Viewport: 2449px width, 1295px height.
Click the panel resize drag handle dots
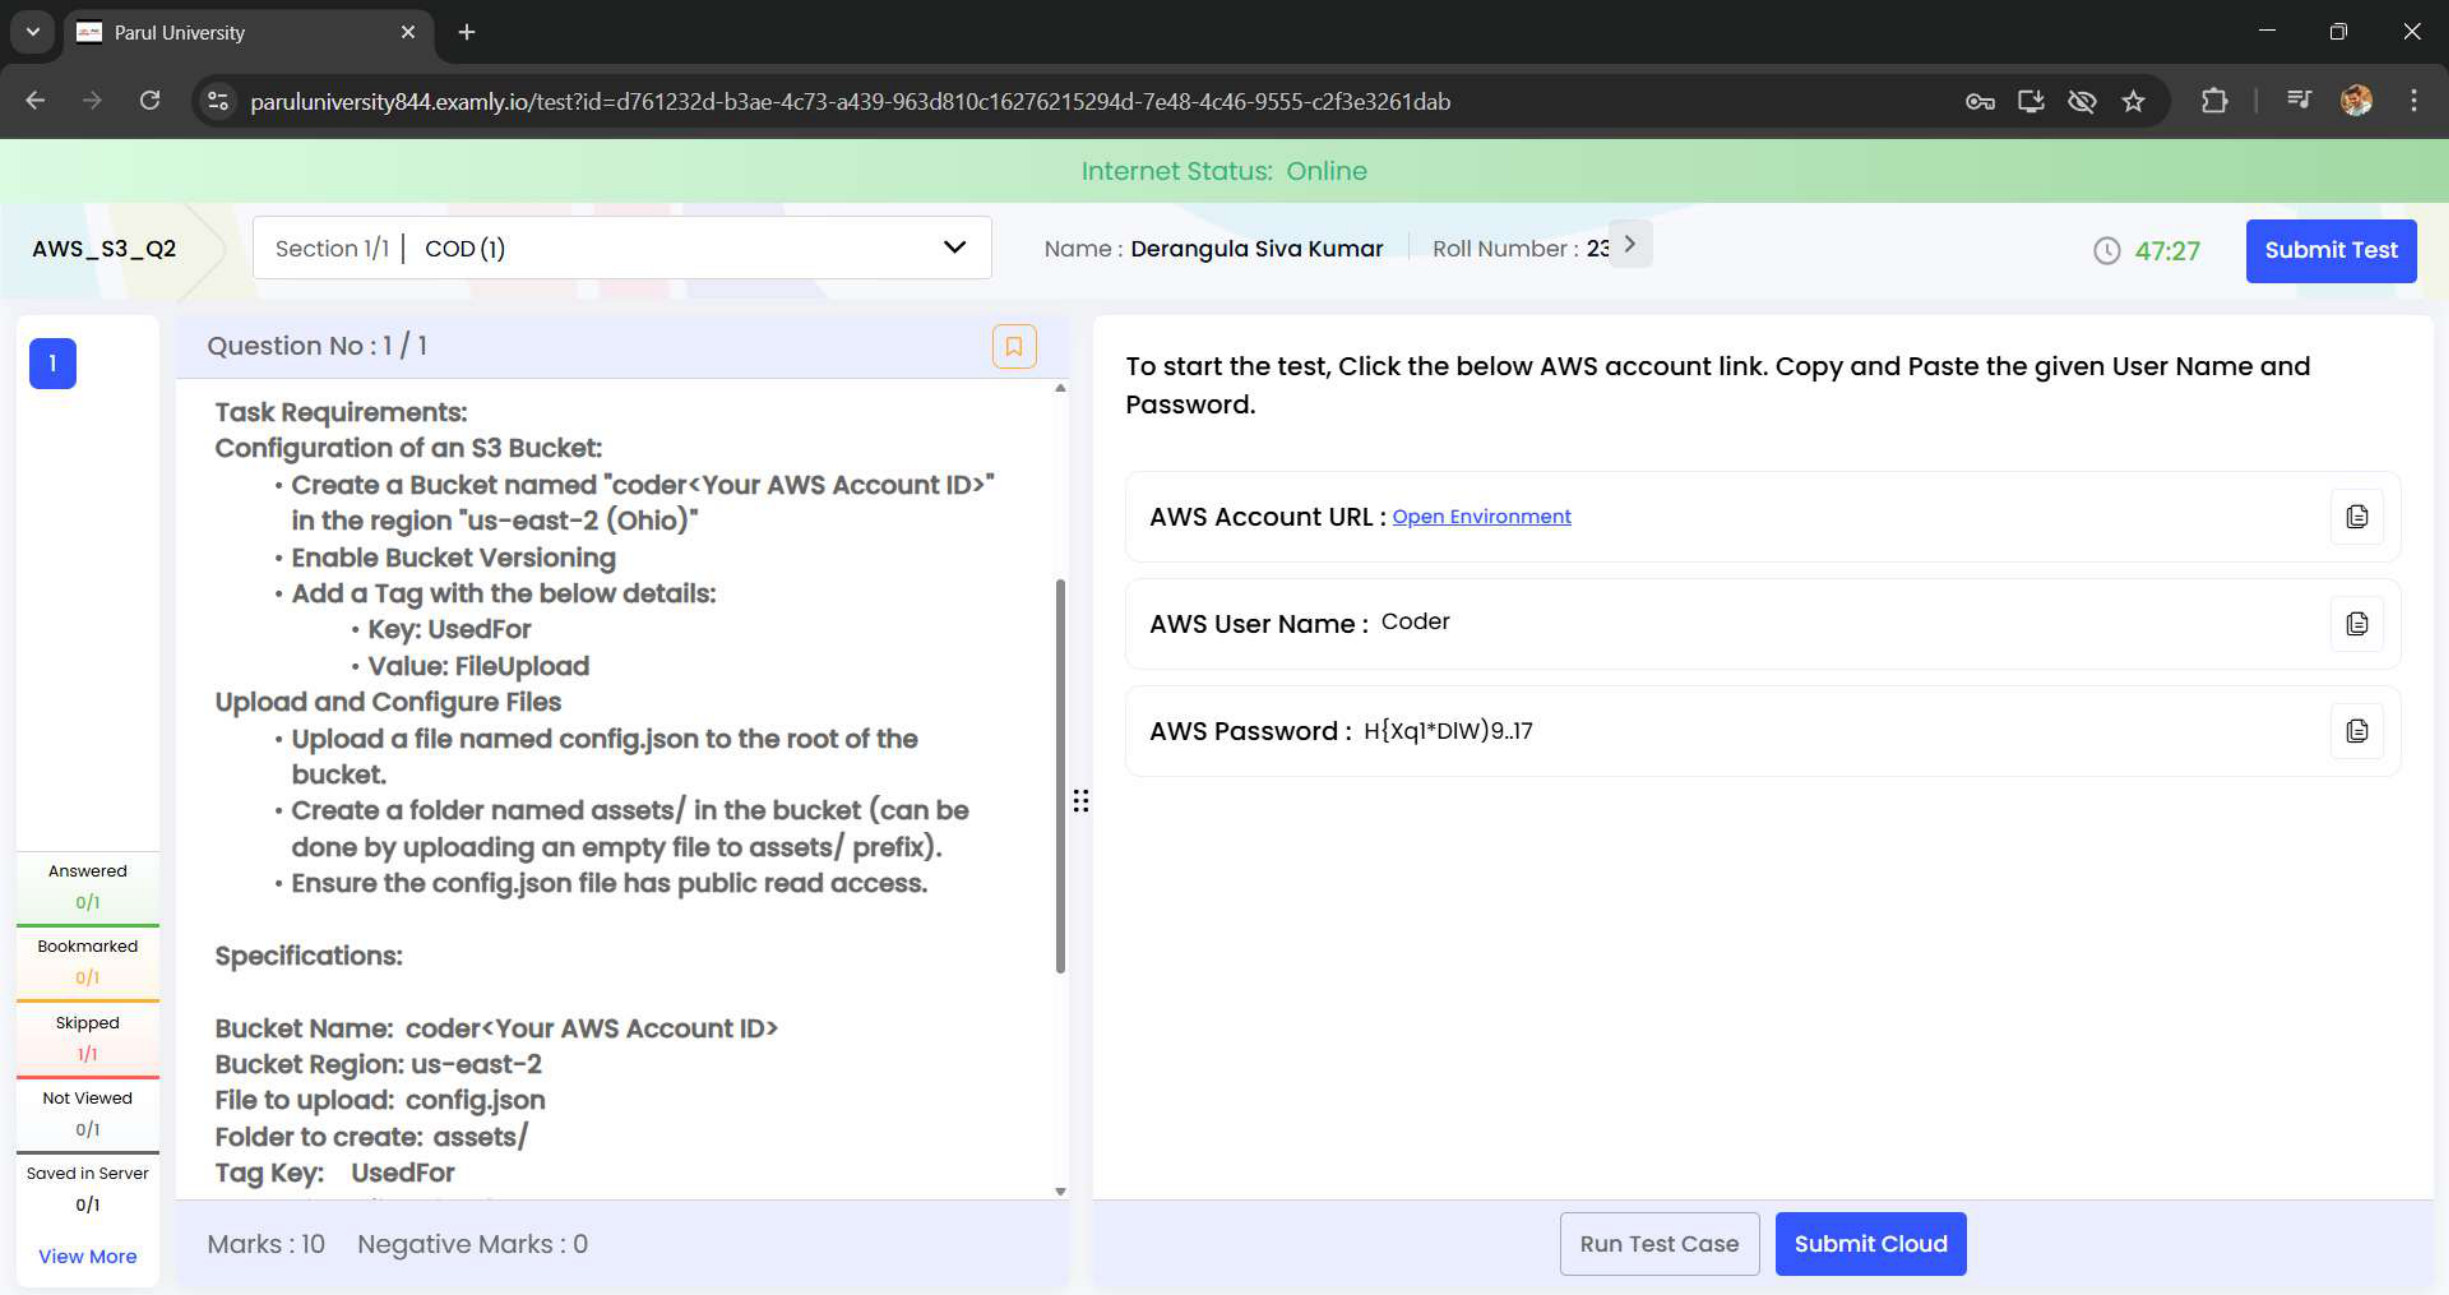[1080, 801]
